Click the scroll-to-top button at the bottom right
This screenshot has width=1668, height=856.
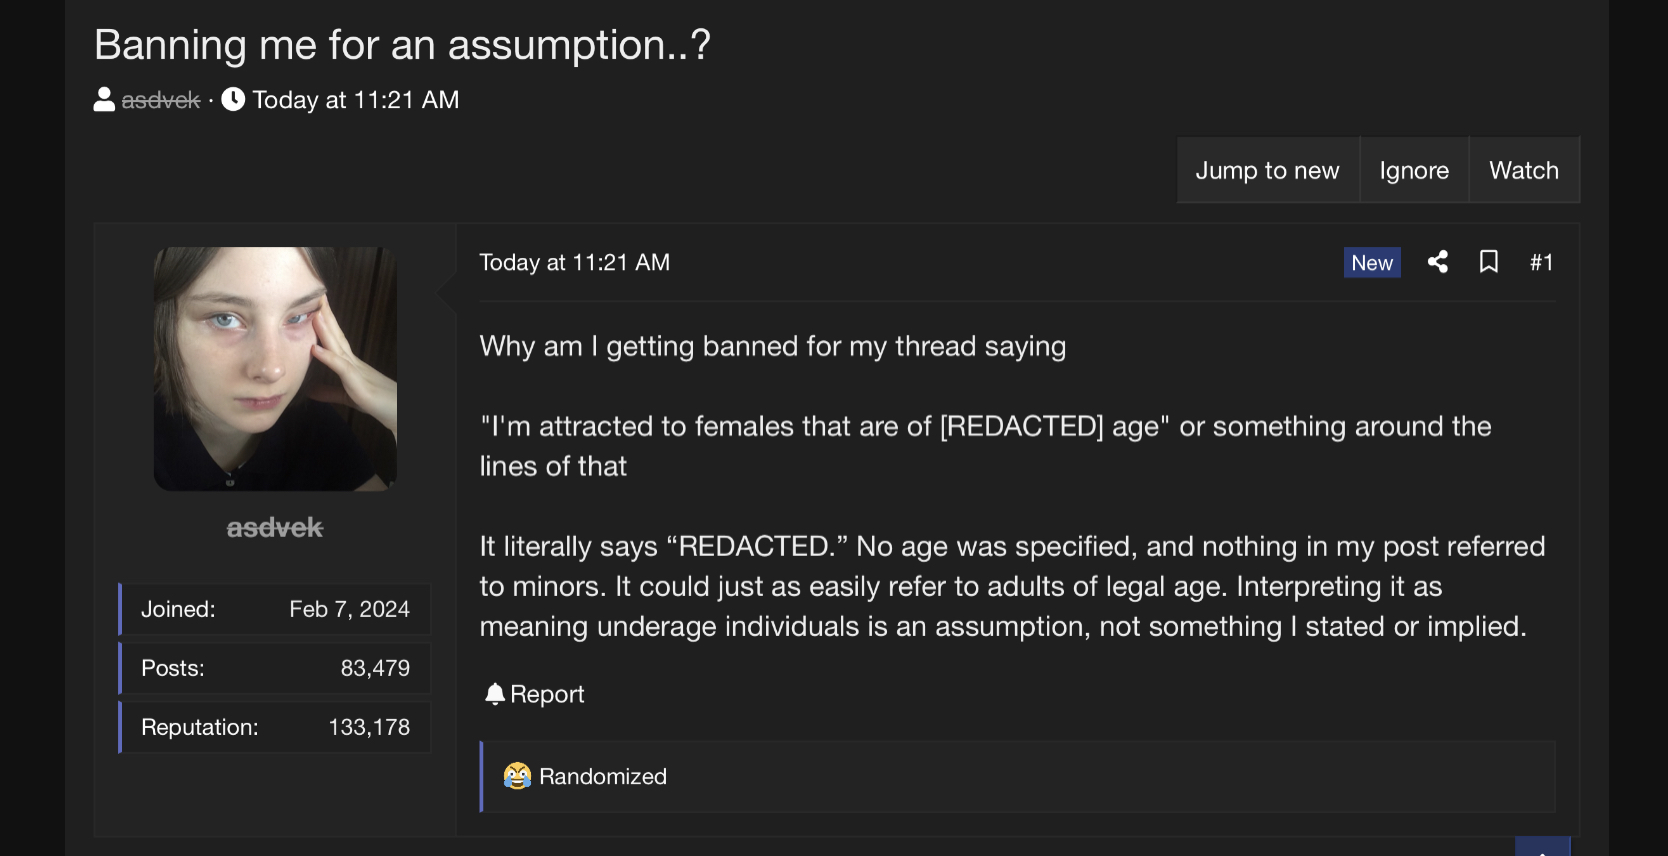1542,848
